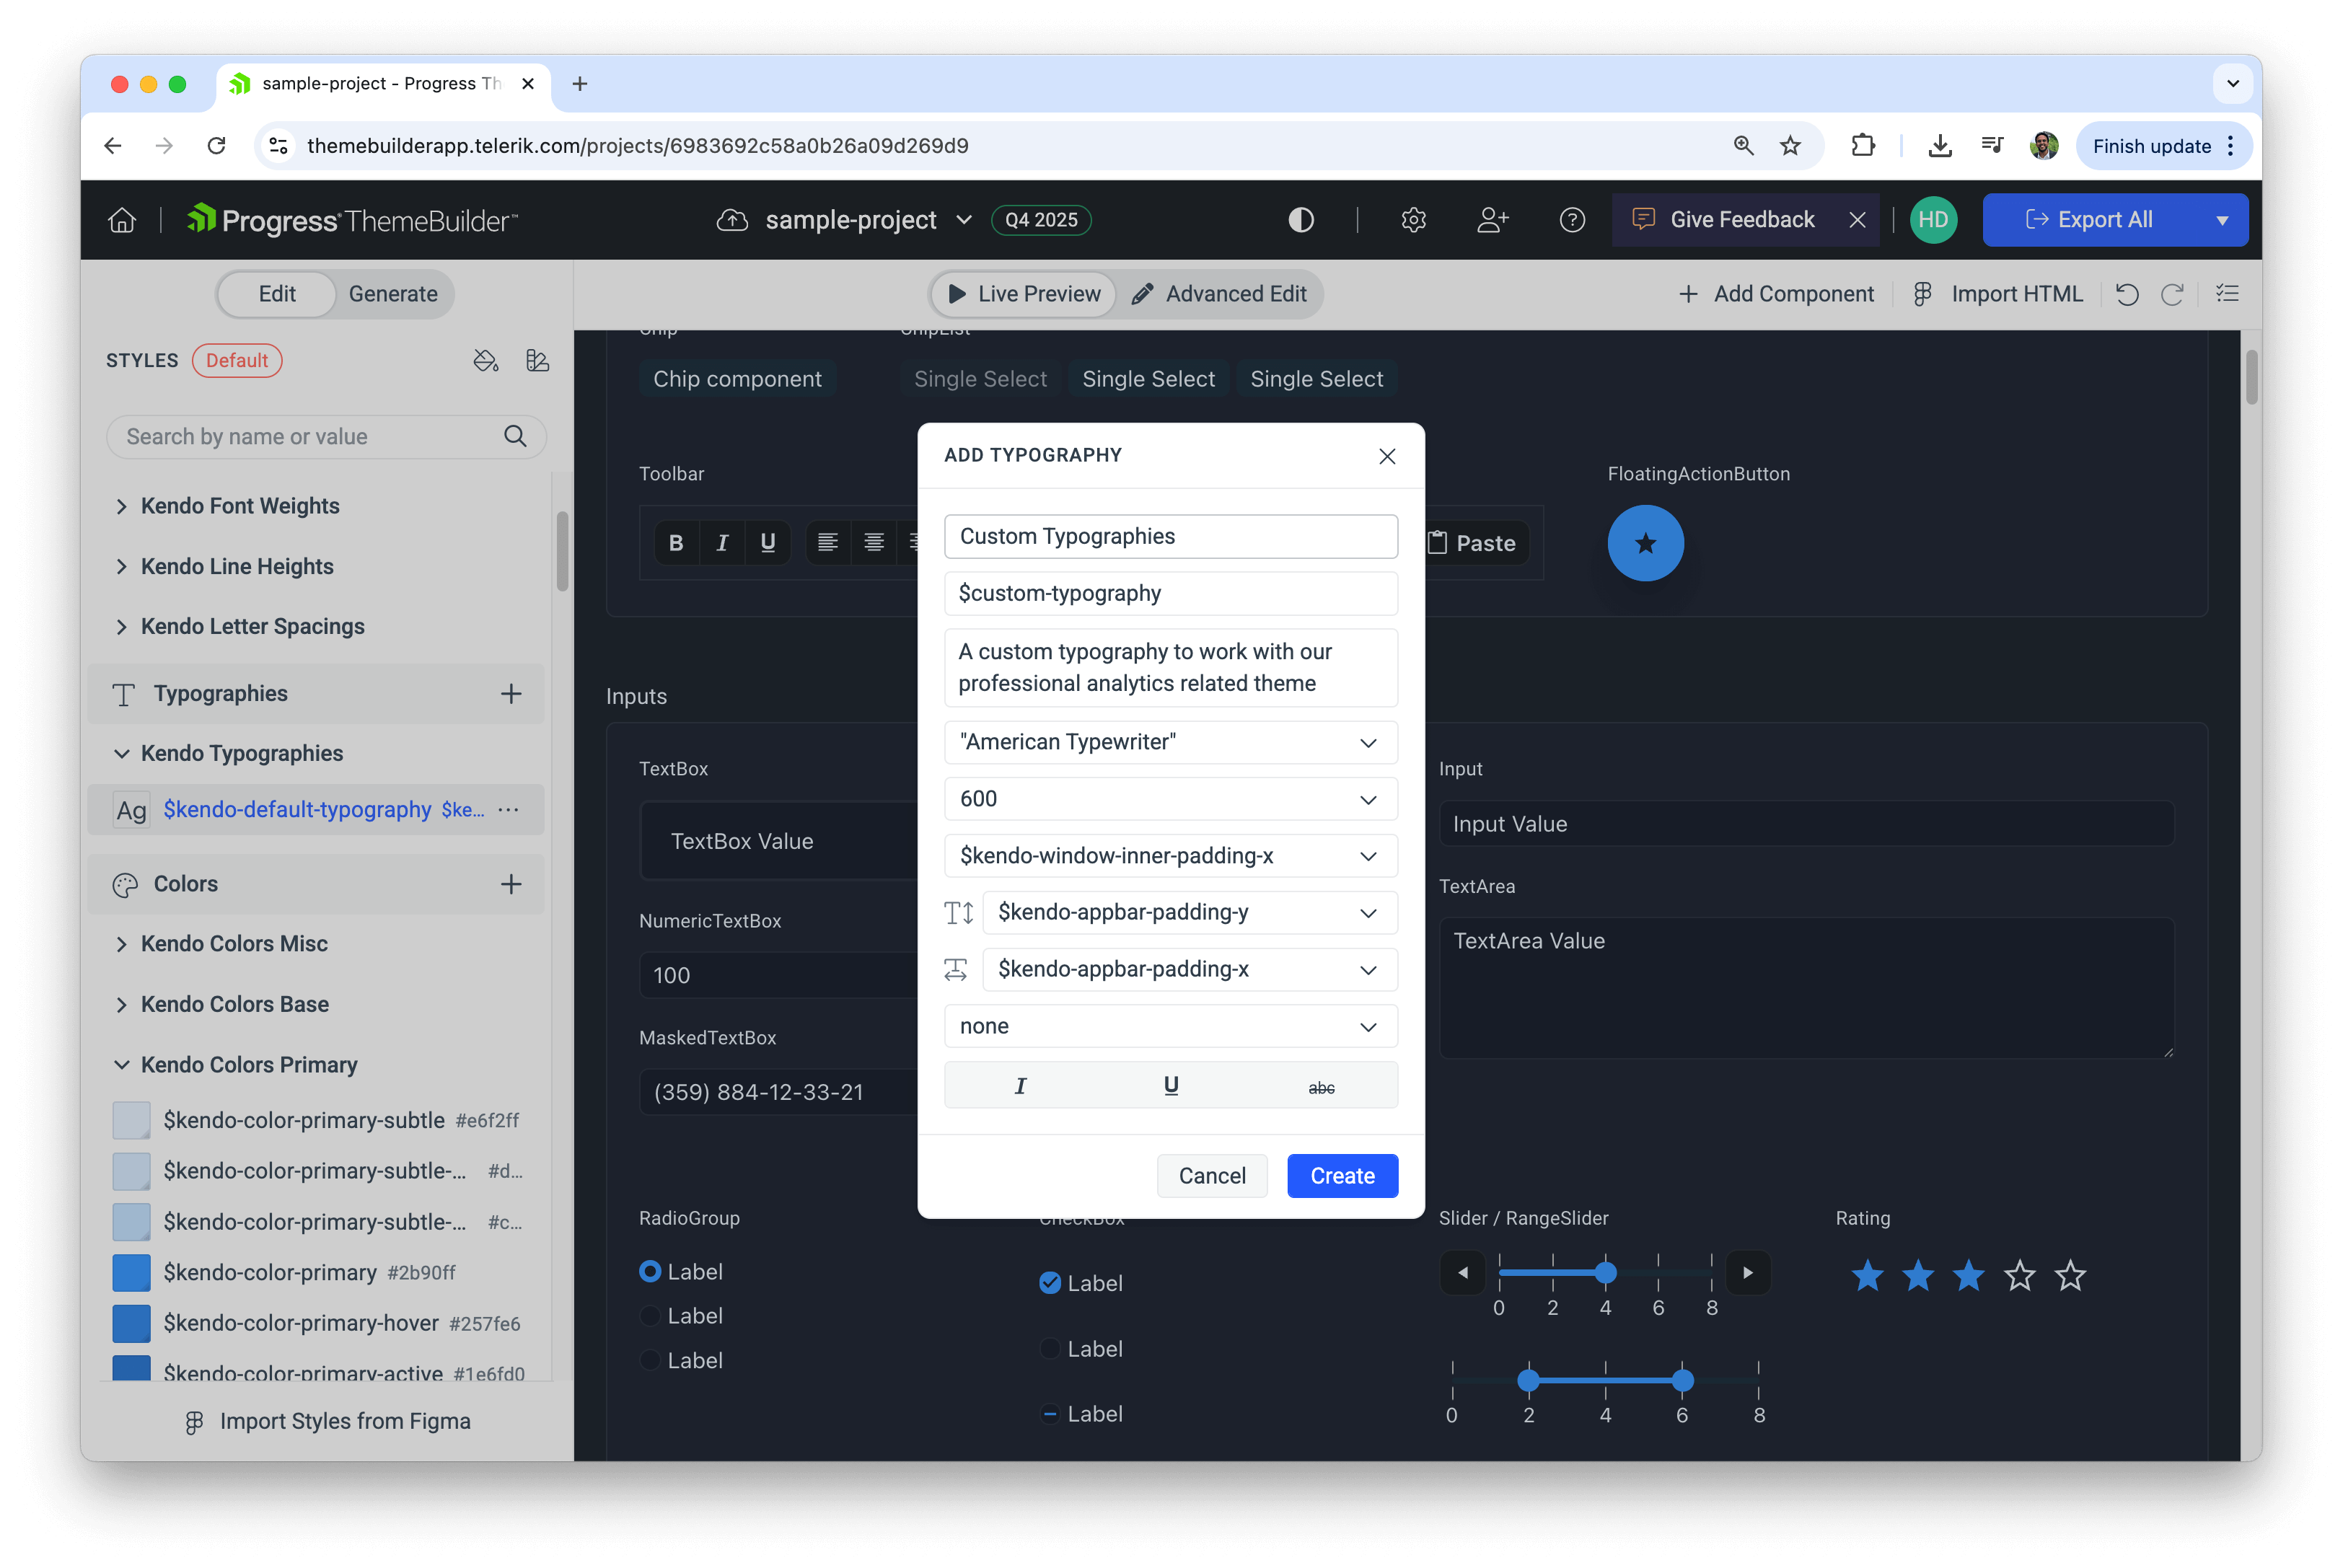The height and width of the screenshot is (1568, 2343).
Task: Click the add user icon
Action: tap(1492, 220)
